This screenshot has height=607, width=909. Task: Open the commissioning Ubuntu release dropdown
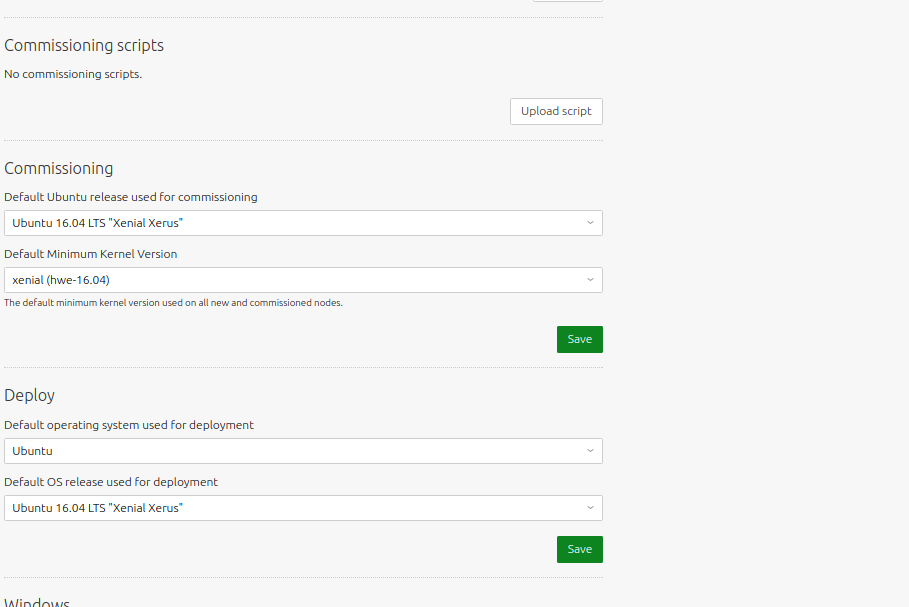pyautogui.click(x=303, y=223)
